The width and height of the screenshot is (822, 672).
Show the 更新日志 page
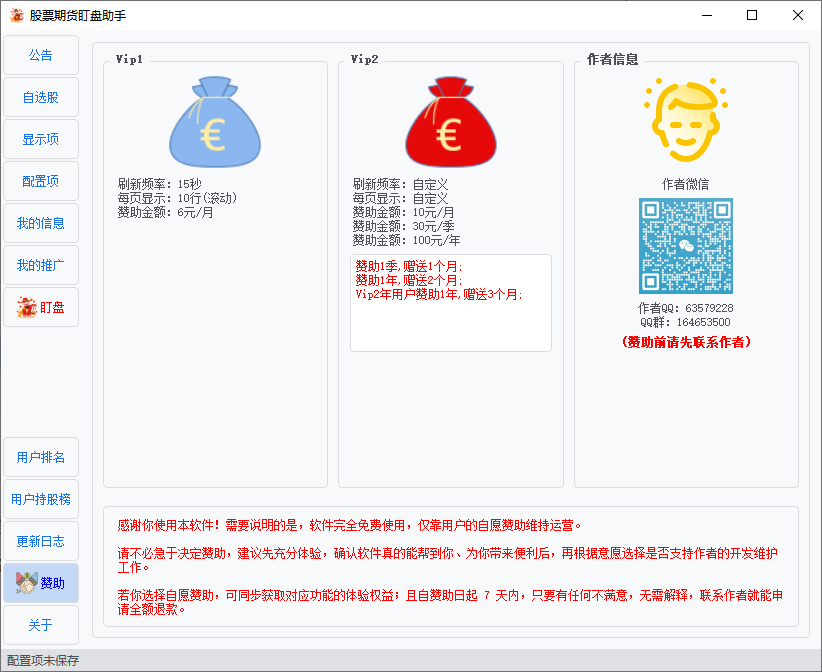pos(41,541)
